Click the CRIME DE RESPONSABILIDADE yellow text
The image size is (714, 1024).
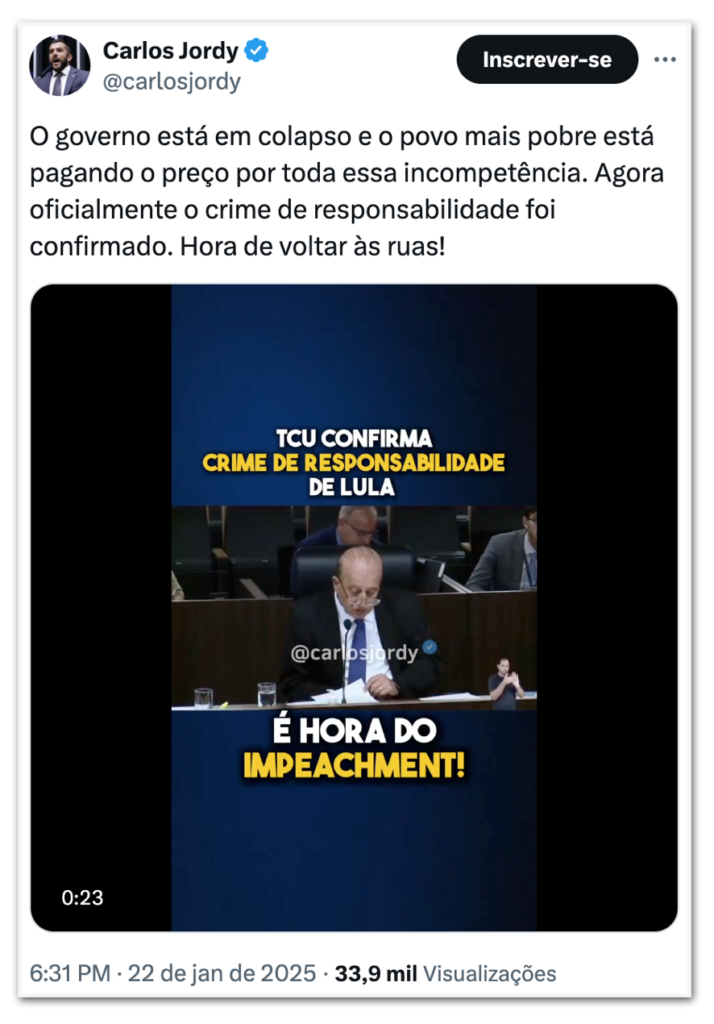pos(353,462)
